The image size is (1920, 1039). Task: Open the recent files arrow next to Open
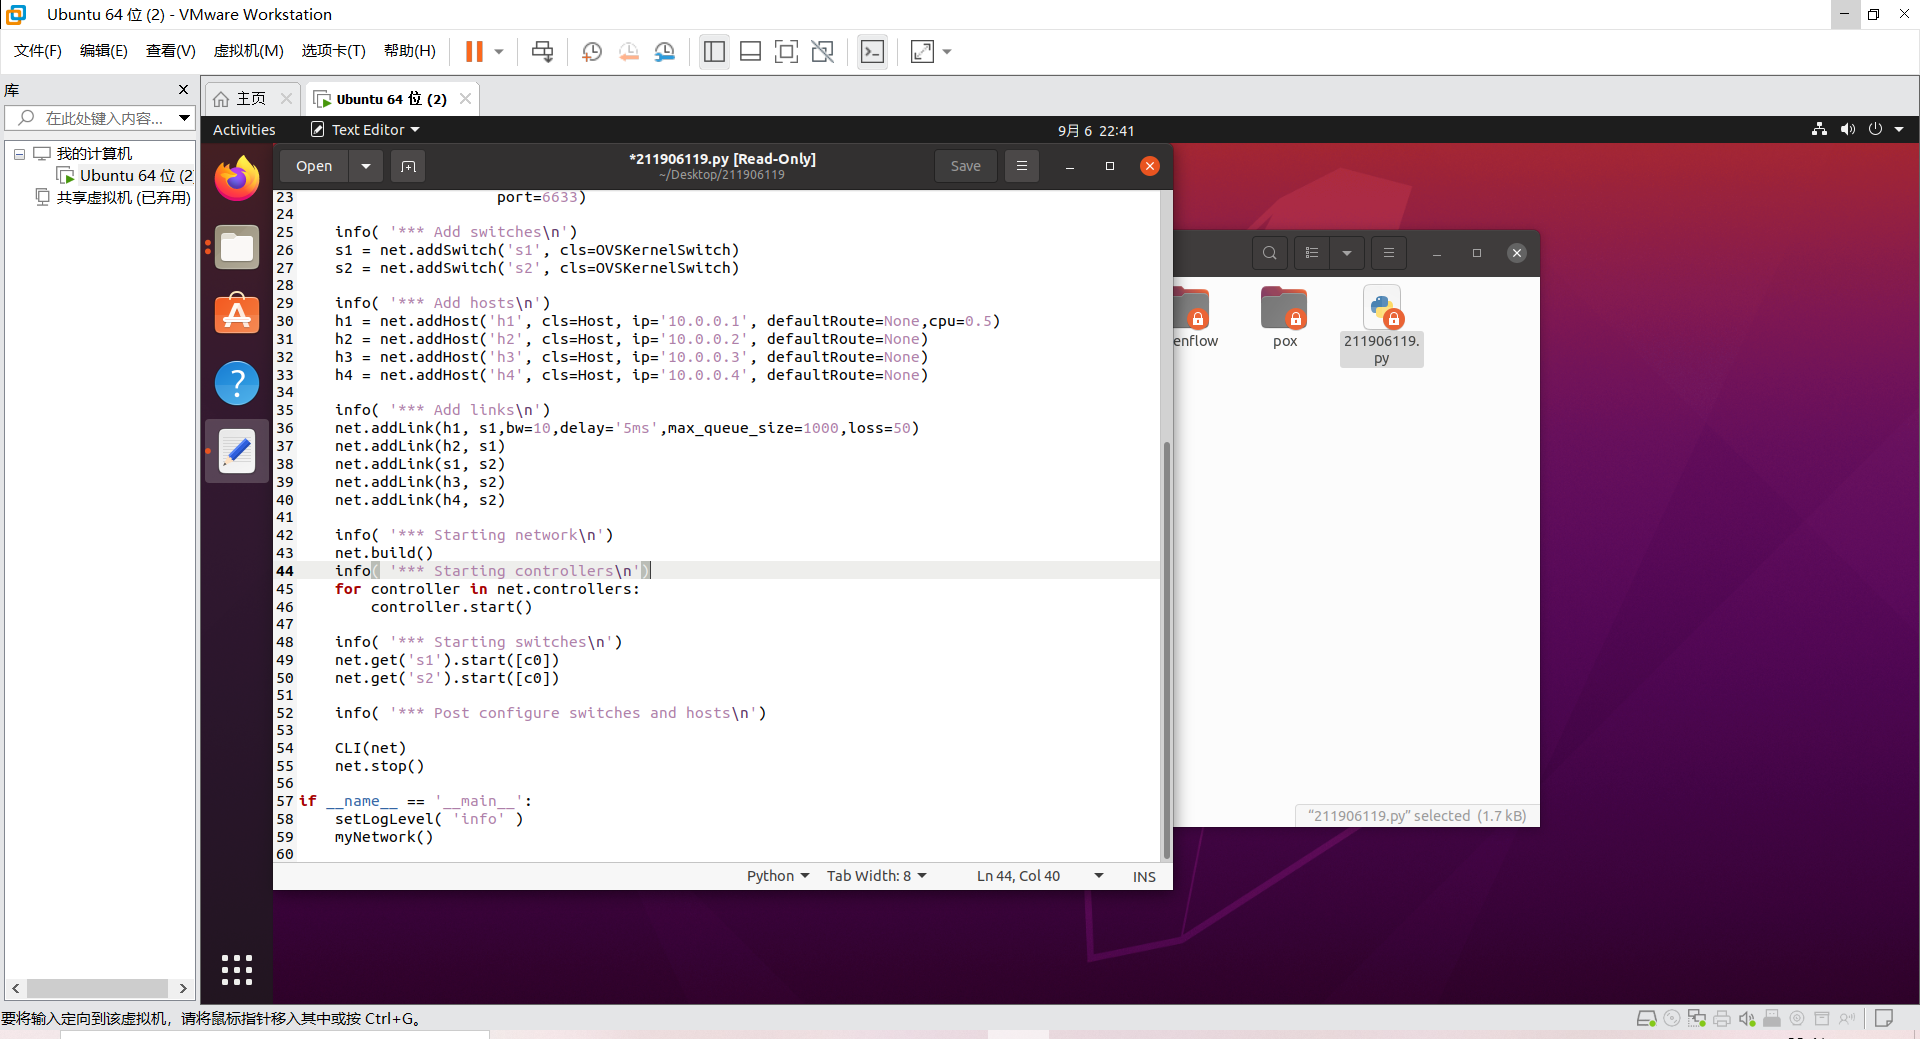(366, 166)
